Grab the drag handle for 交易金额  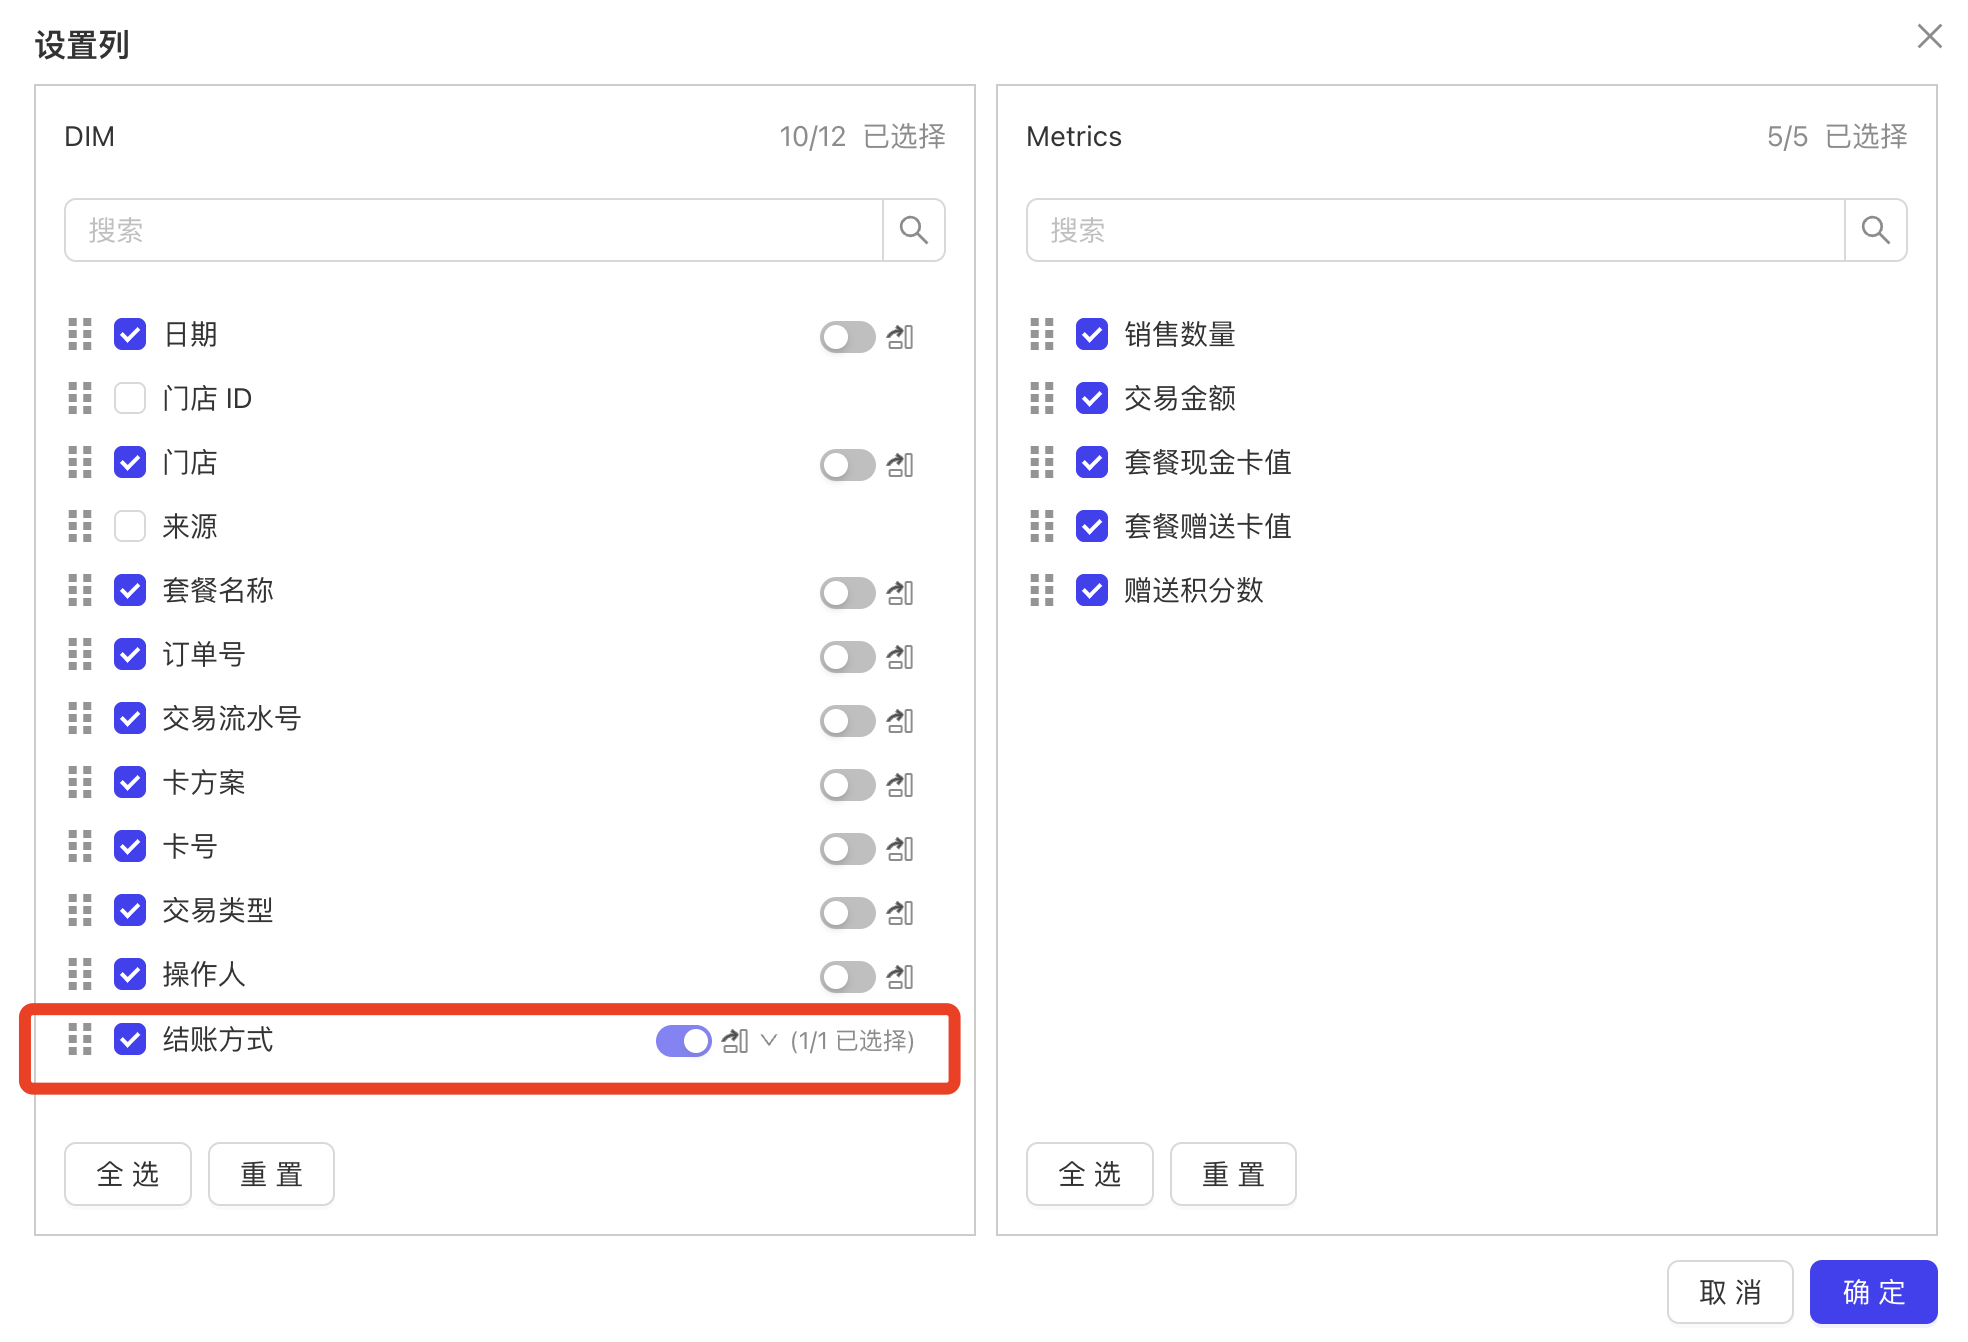(x=1042, y=398)
